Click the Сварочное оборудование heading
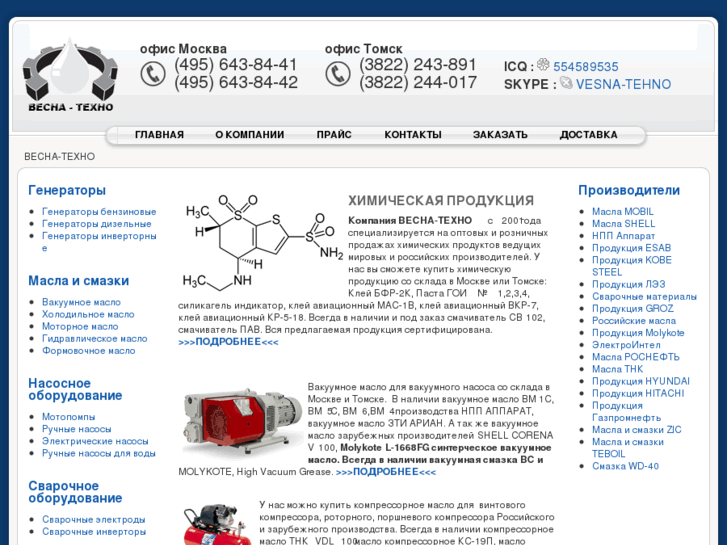The image size is (727, 545). coord(75,492)
